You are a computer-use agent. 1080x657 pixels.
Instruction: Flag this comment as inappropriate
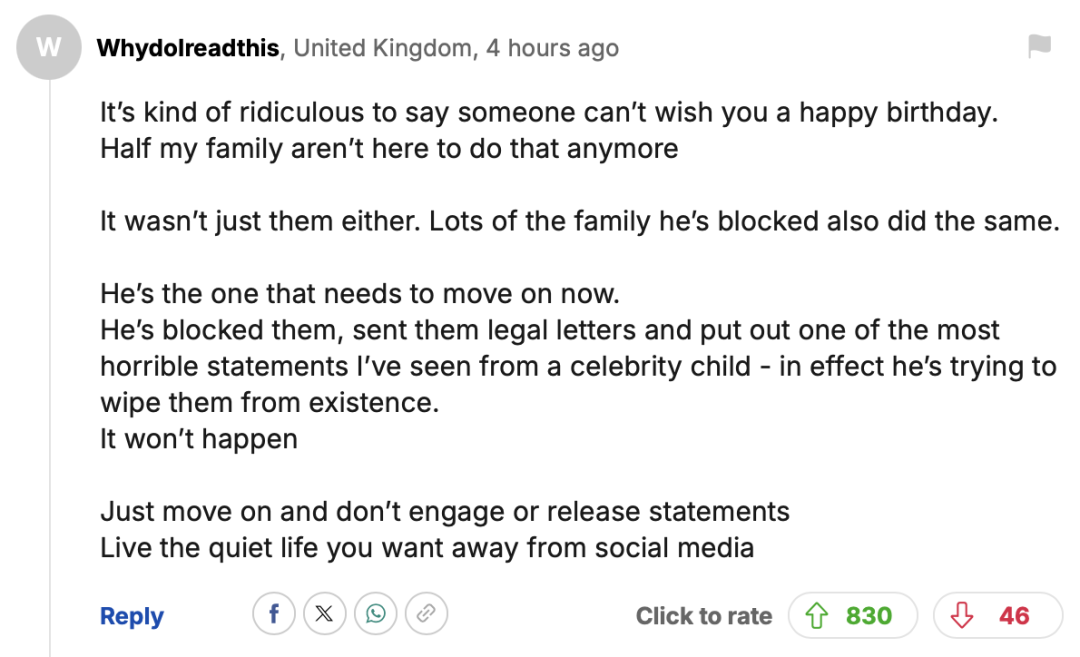coord(1040,46)
